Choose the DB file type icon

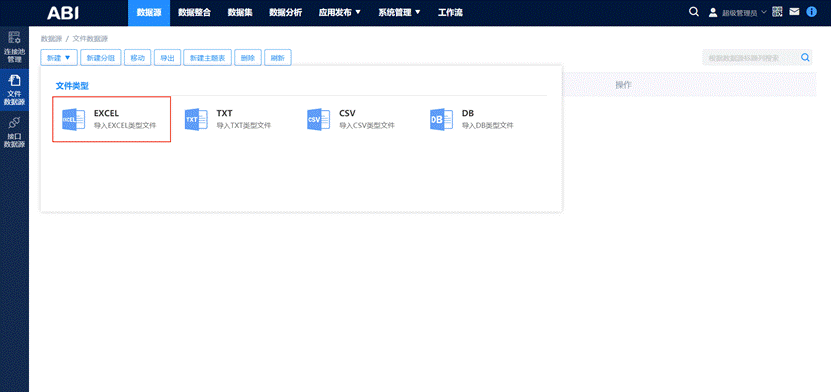point(441,120)
